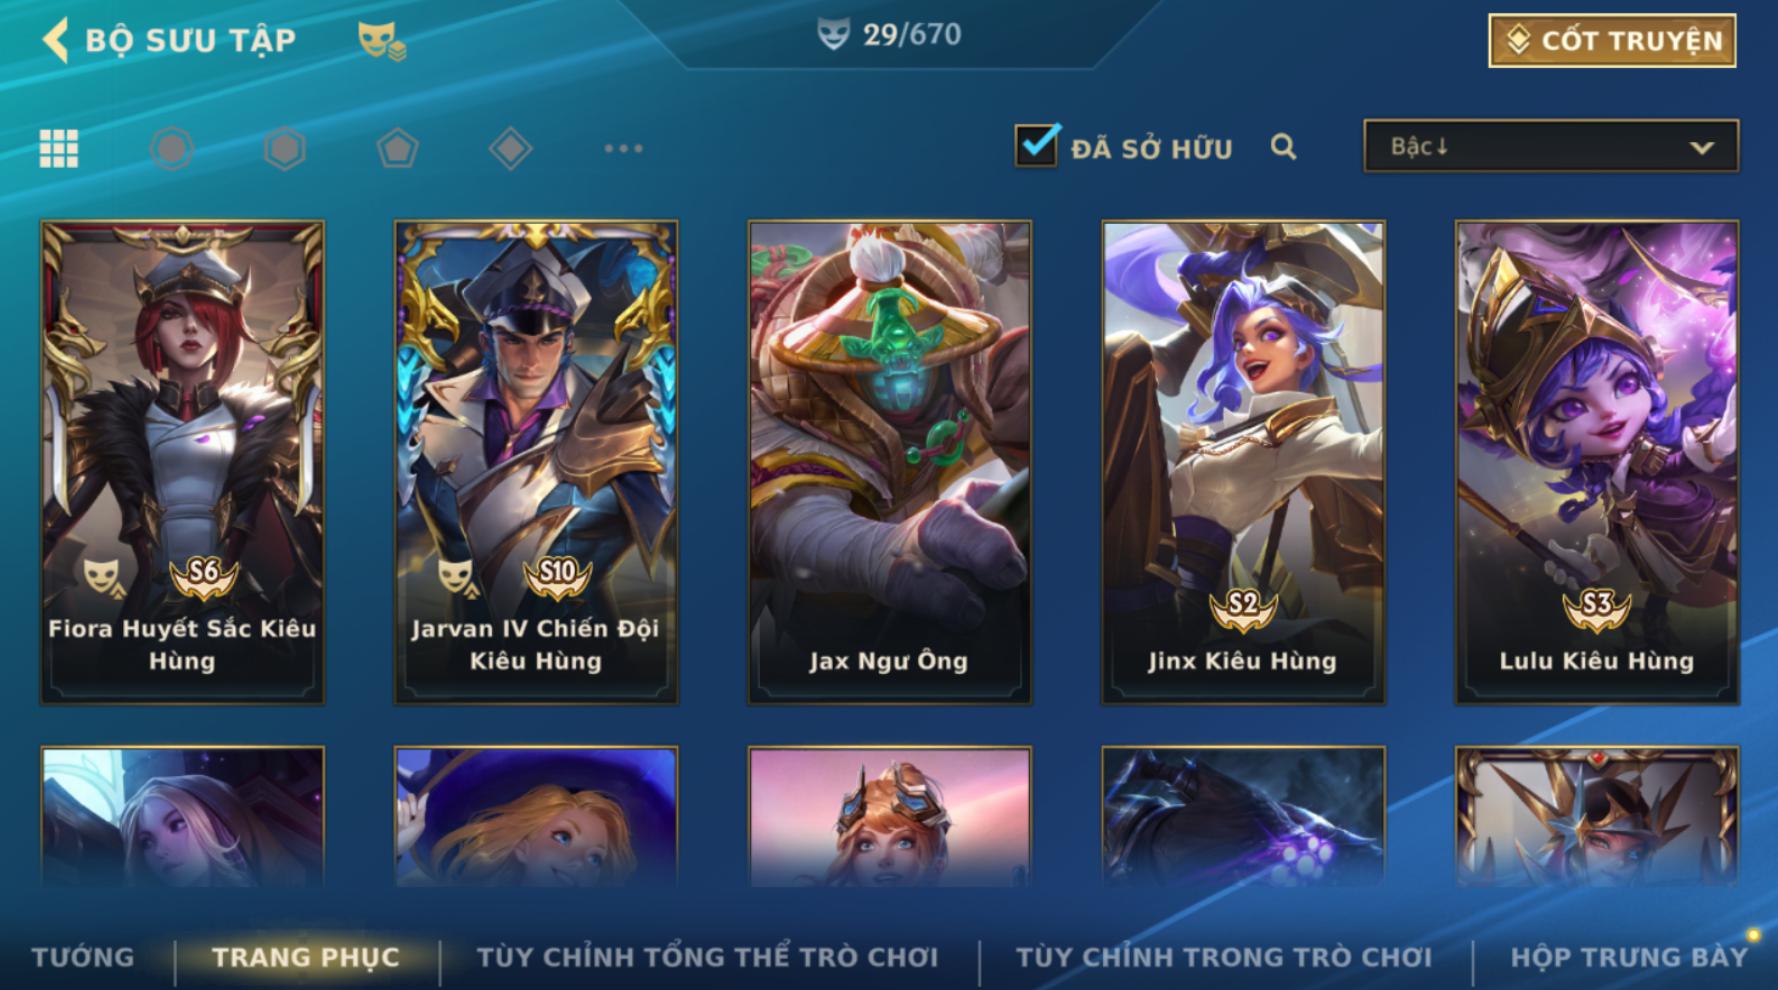Go back using the Bộ Sưu Tập arrow
Screen dimensions: 1778x990
56,40
